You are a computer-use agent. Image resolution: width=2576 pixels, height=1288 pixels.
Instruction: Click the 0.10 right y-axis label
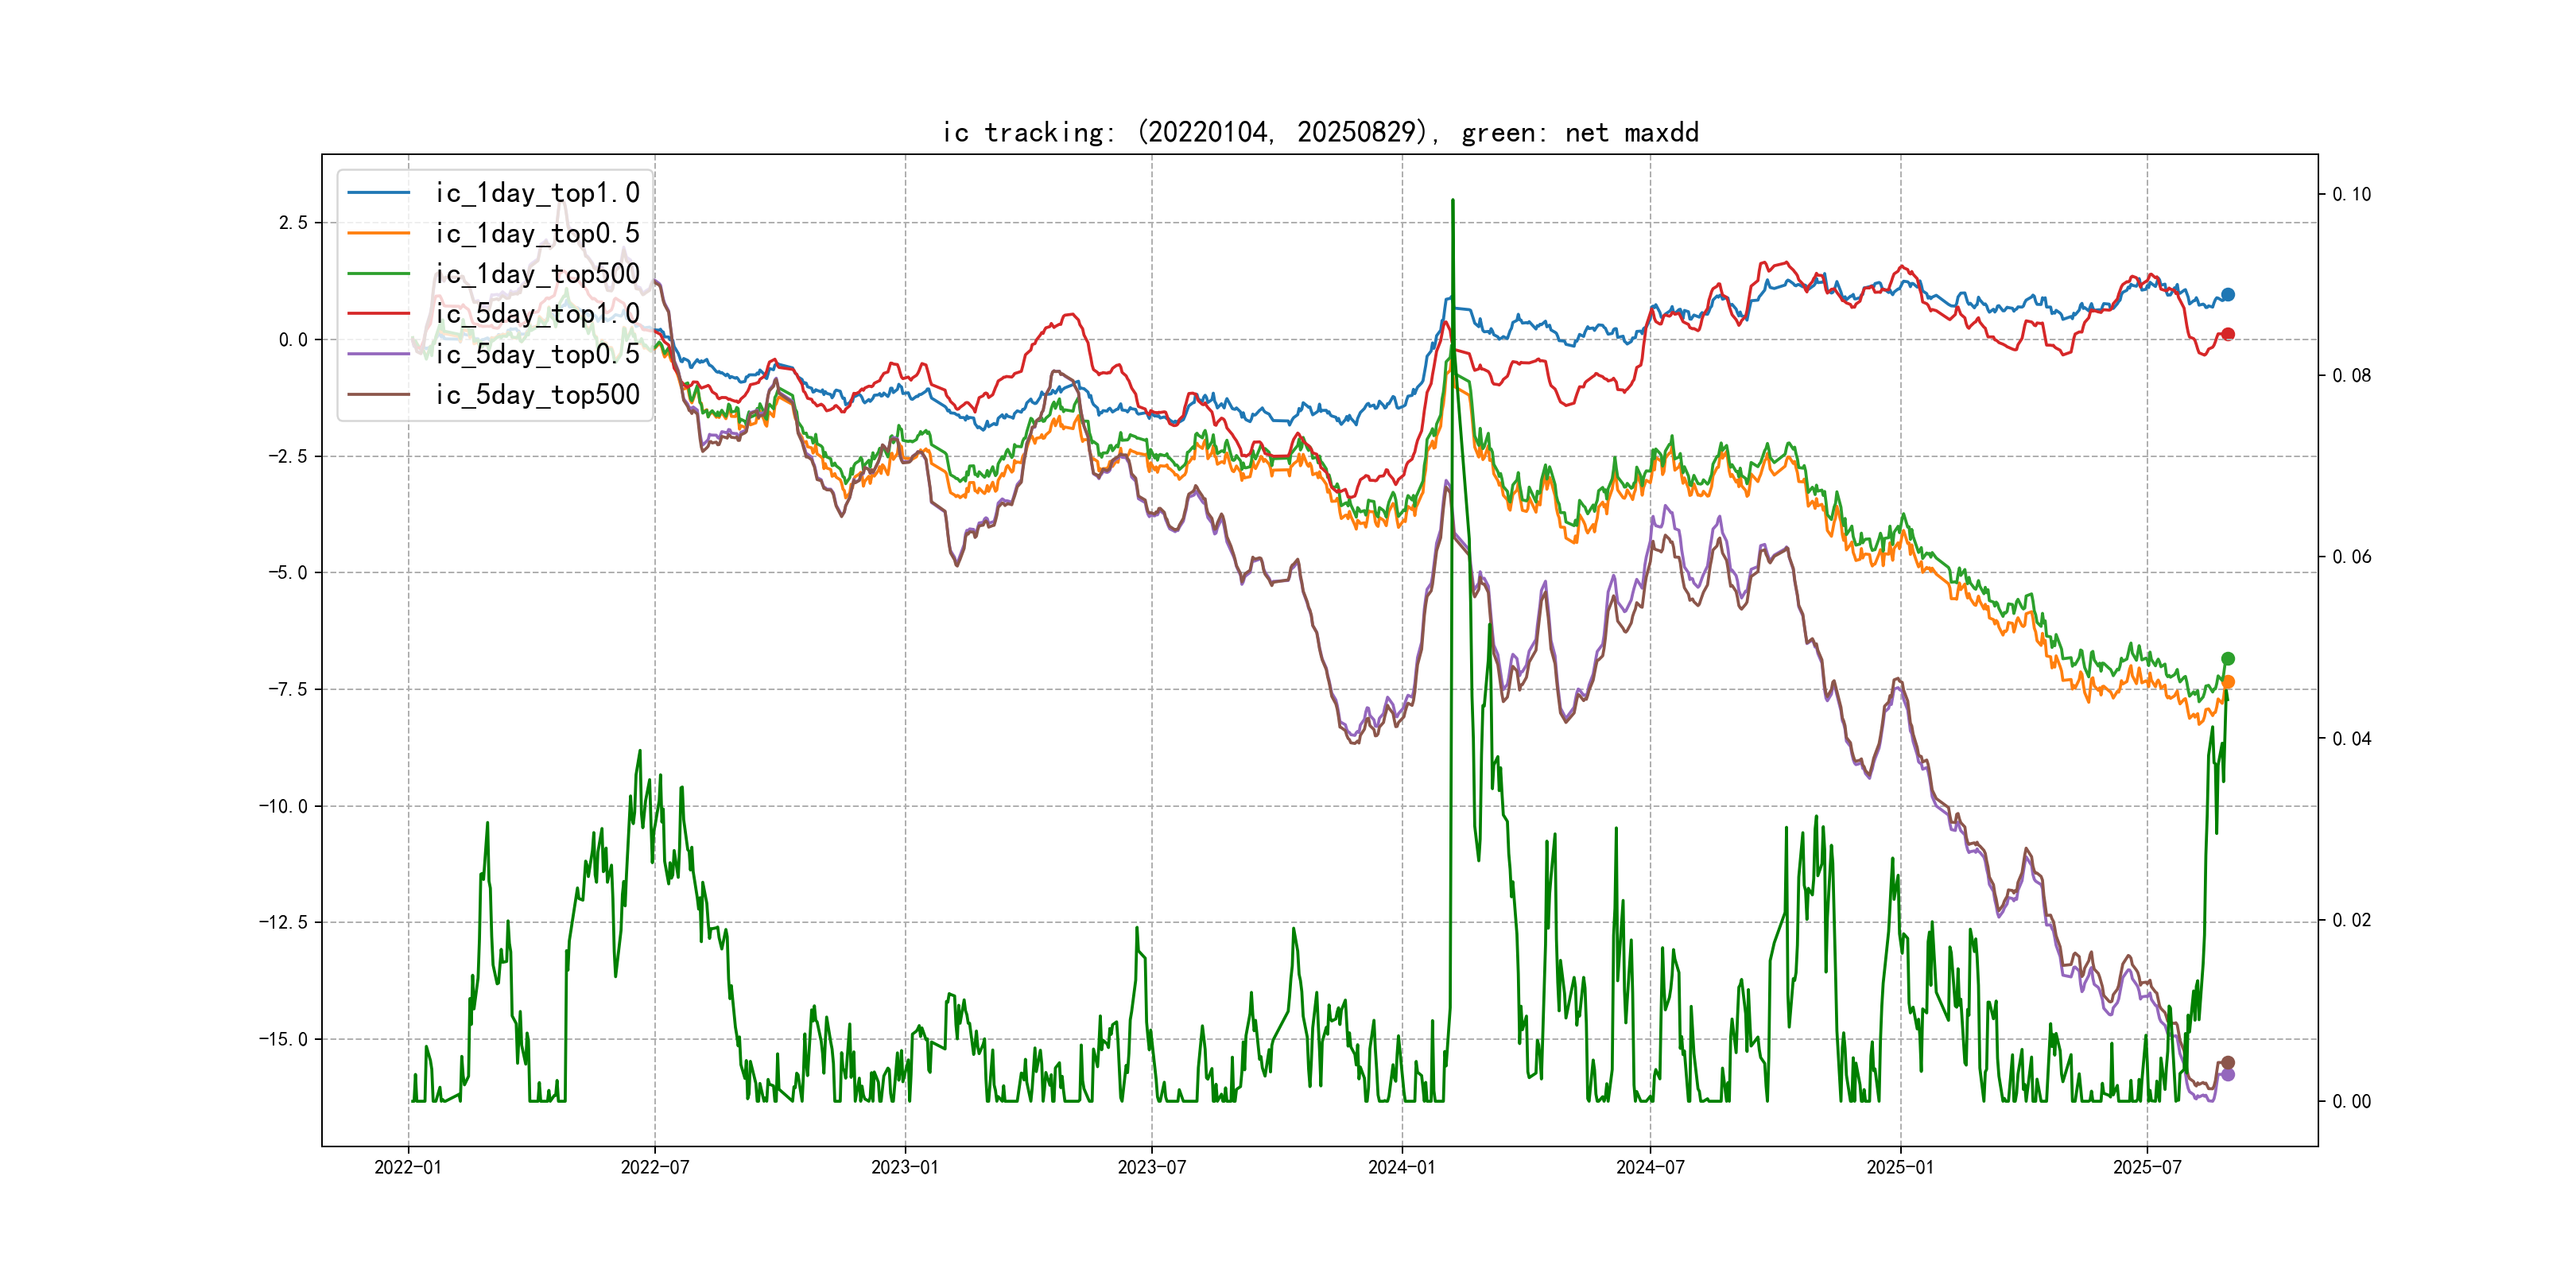click(x=2351, y=194)
